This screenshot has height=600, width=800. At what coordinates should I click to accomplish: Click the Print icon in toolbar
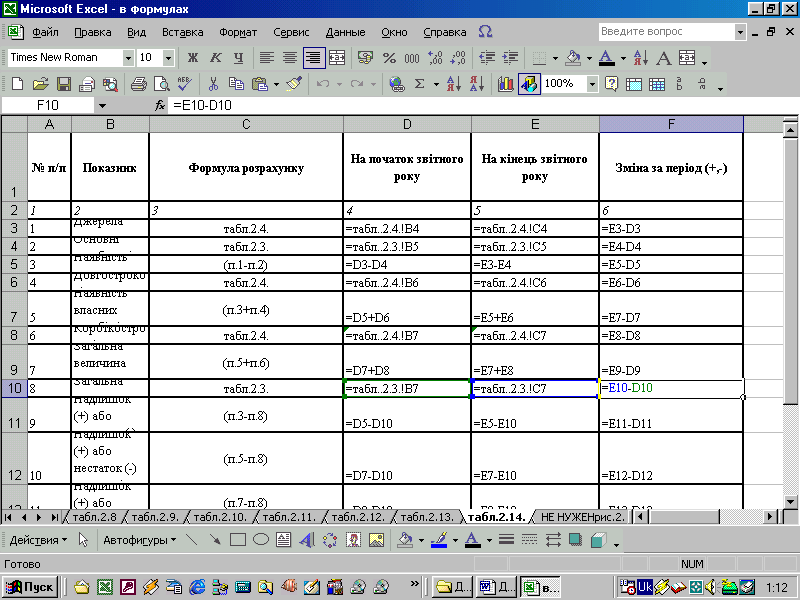[x=140, y=84]
